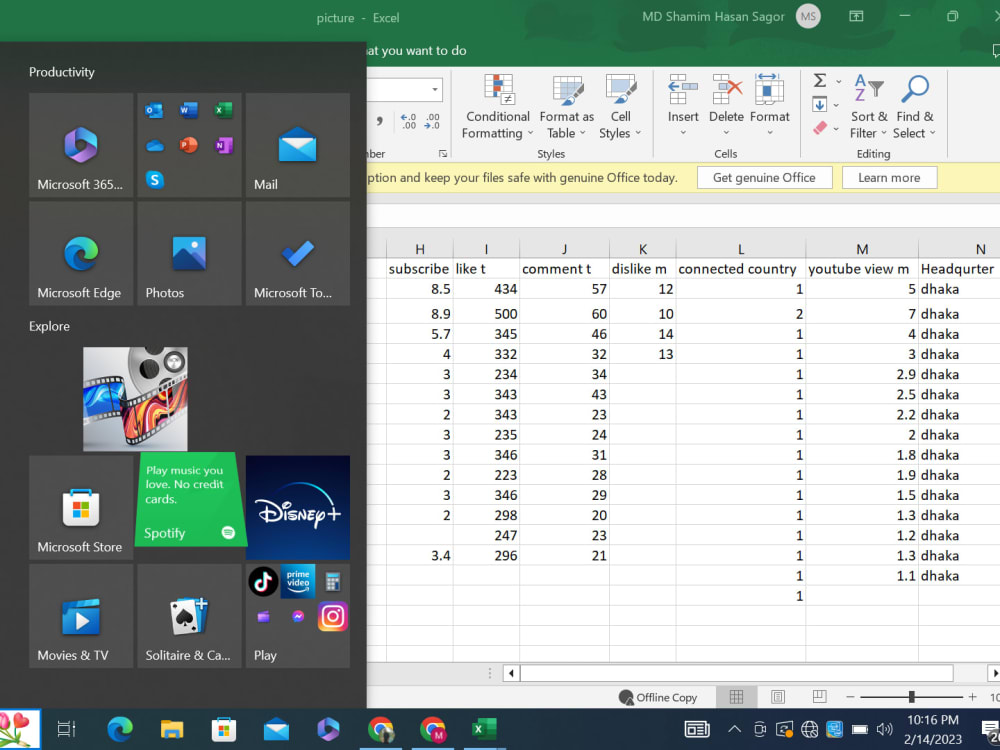Open Ribbon Display Options button
This screenshot has height=750, width=1000.
856,16
